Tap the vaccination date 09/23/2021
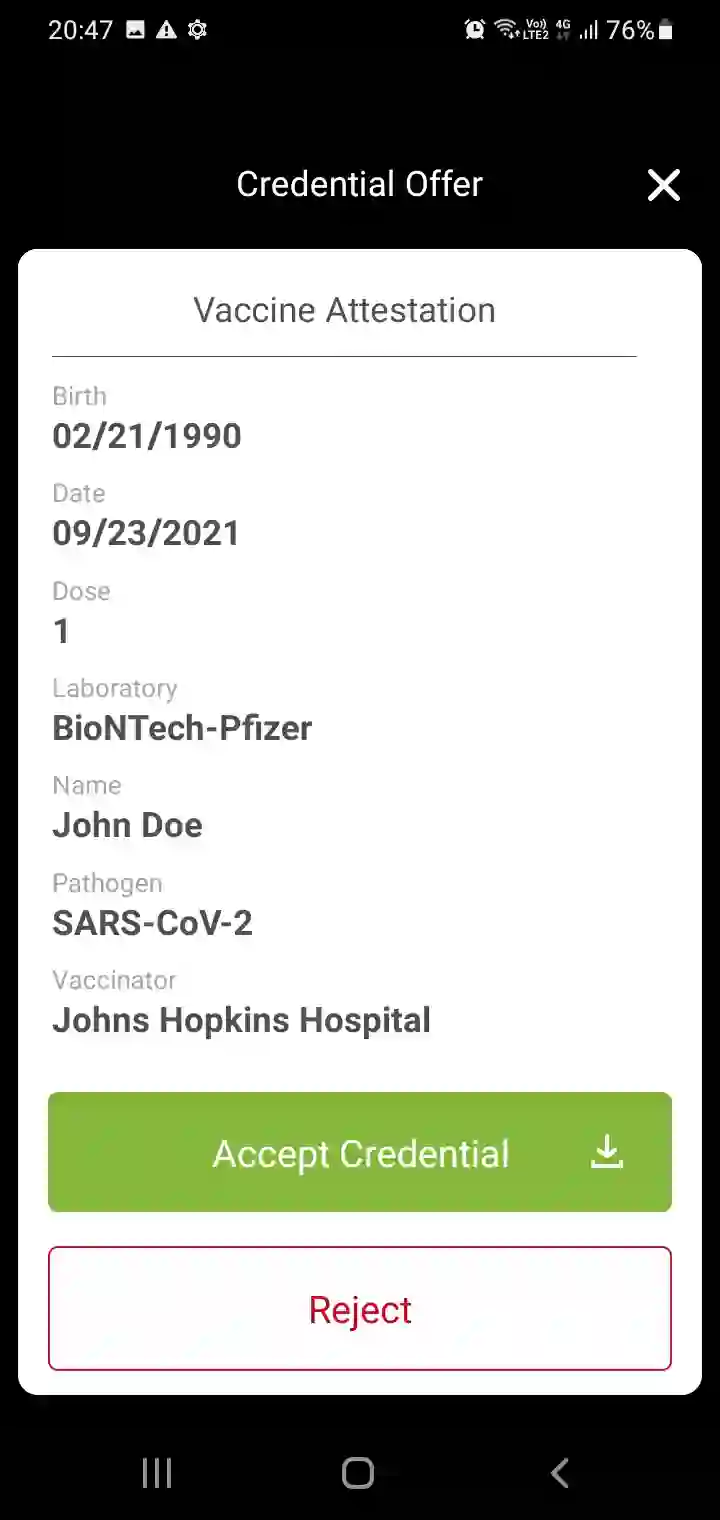 coord(146,533)
